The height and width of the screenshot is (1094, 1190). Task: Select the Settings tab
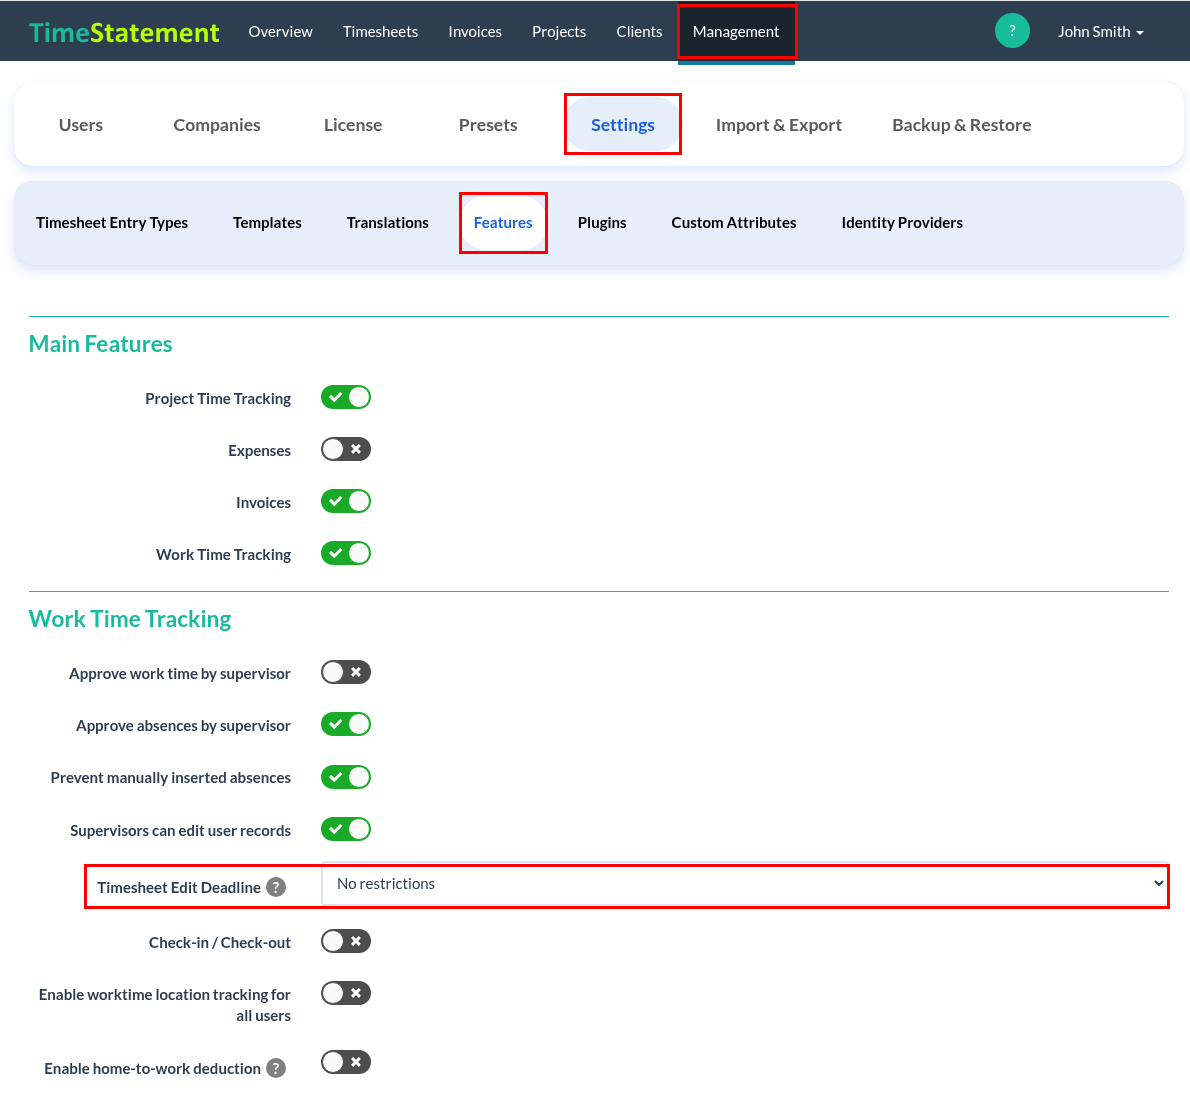[x=622, y=124]
